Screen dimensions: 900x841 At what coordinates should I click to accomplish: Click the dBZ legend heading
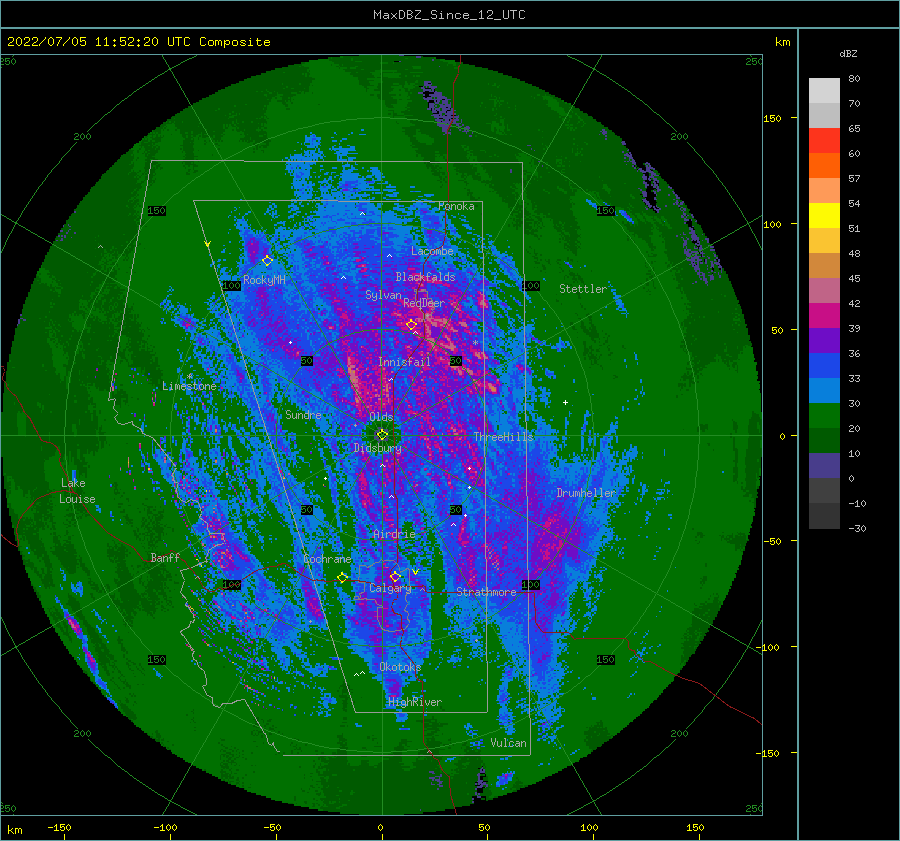click(x=848, y=54)
